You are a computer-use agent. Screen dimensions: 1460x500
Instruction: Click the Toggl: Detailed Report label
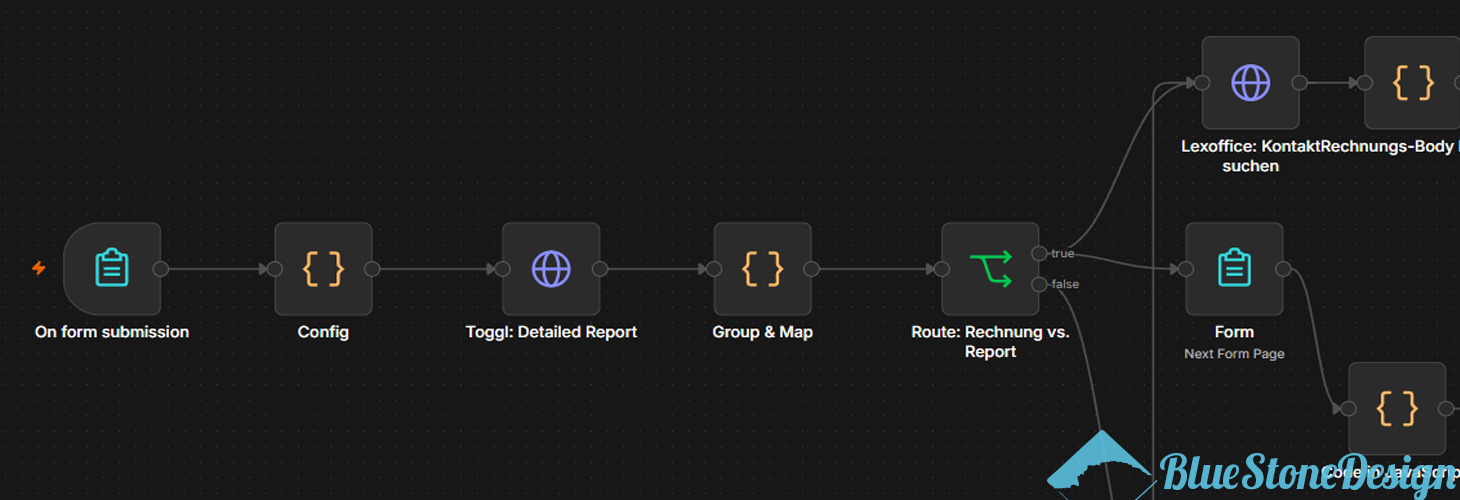tap(551, 332)
